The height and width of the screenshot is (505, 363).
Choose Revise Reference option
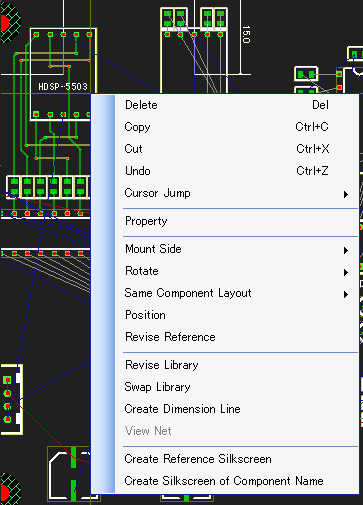click(237, 337)
